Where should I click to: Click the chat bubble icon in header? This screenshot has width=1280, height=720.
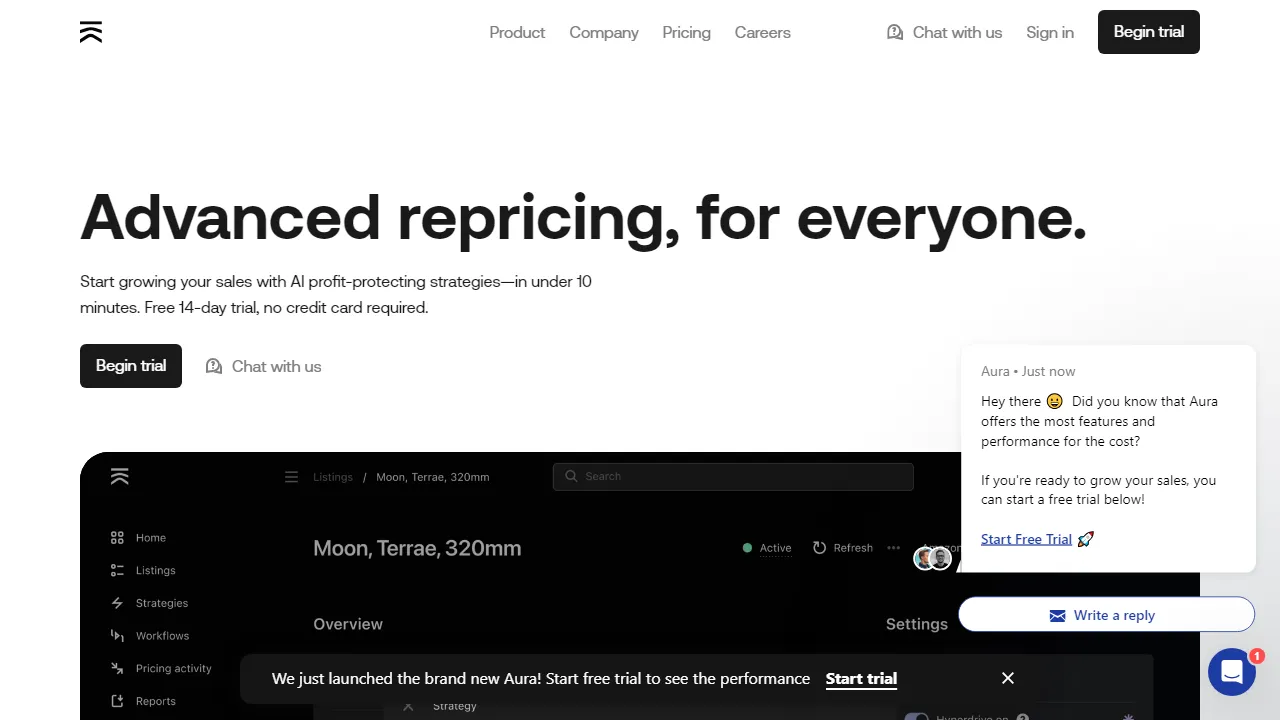(895, 32)
